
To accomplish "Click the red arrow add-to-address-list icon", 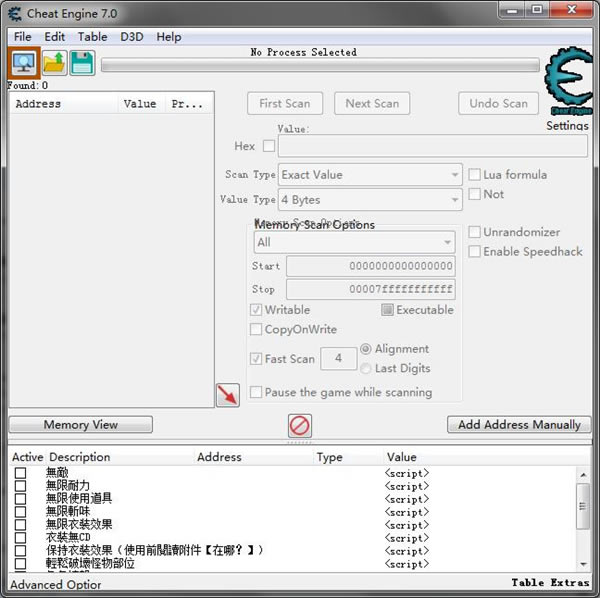I will (x=228, y=395).
